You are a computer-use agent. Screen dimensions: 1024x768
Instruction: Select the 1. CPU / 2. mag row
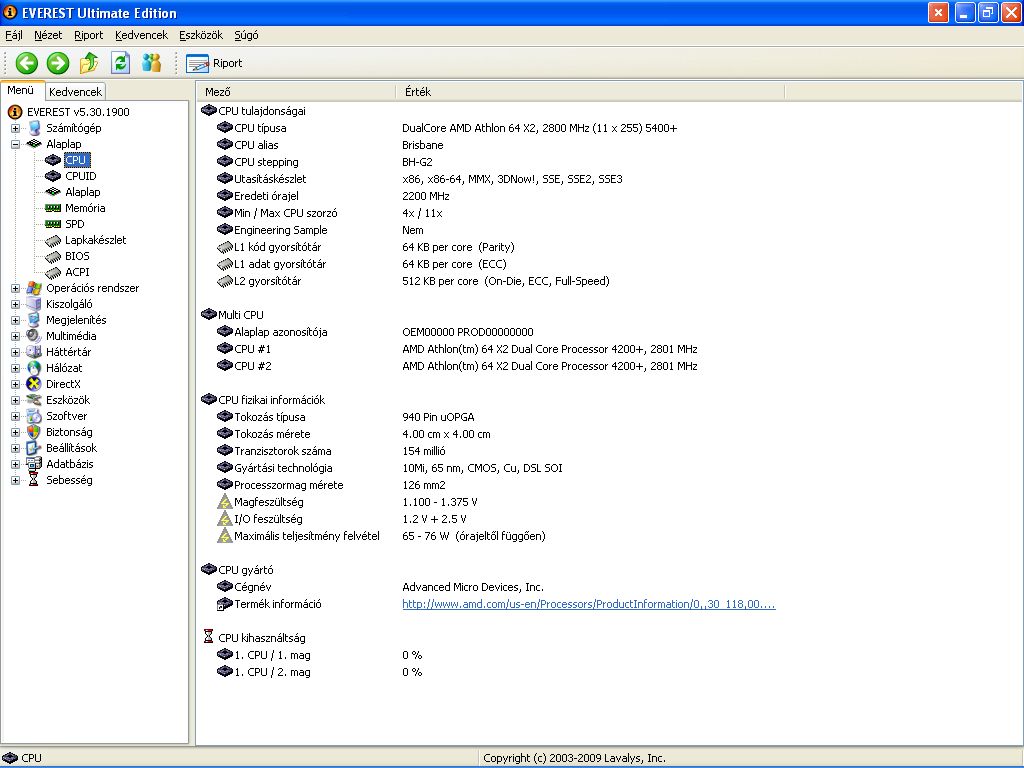(x=320, y=671)
